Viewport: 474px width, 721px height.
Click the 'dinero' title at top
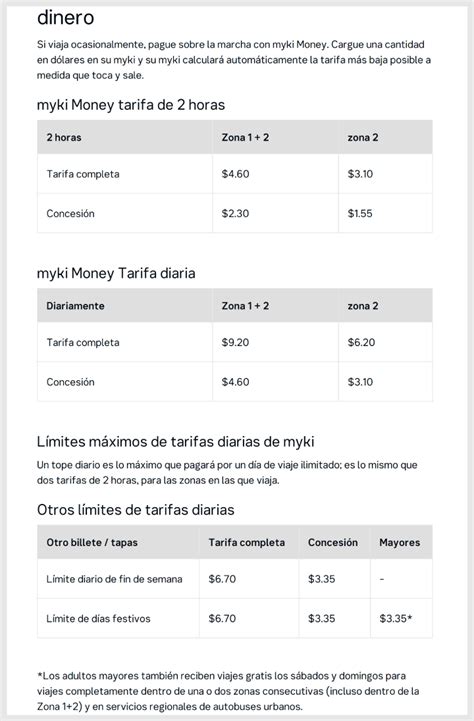click(66, 17)
